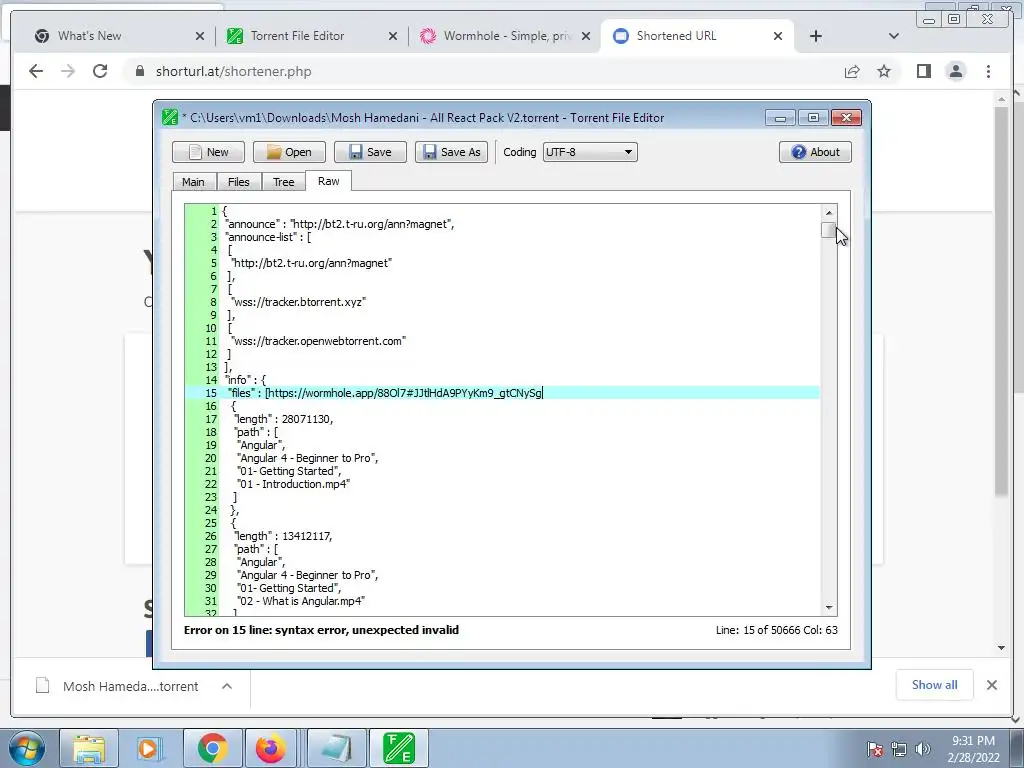Open the Chrome profile avatar
This screenshot has height=768, width=1024.
click(x=956, y=71)
